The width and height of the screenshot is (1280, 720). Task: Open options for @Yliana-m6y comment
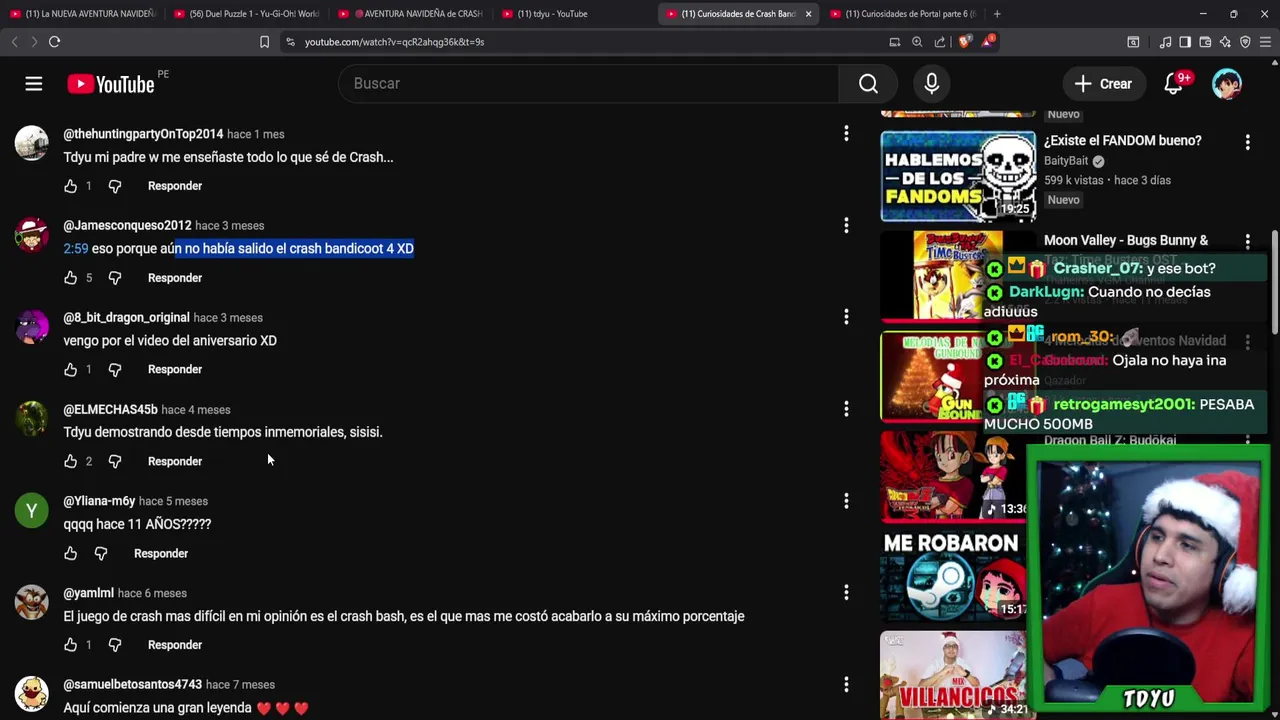click(846, 501)
